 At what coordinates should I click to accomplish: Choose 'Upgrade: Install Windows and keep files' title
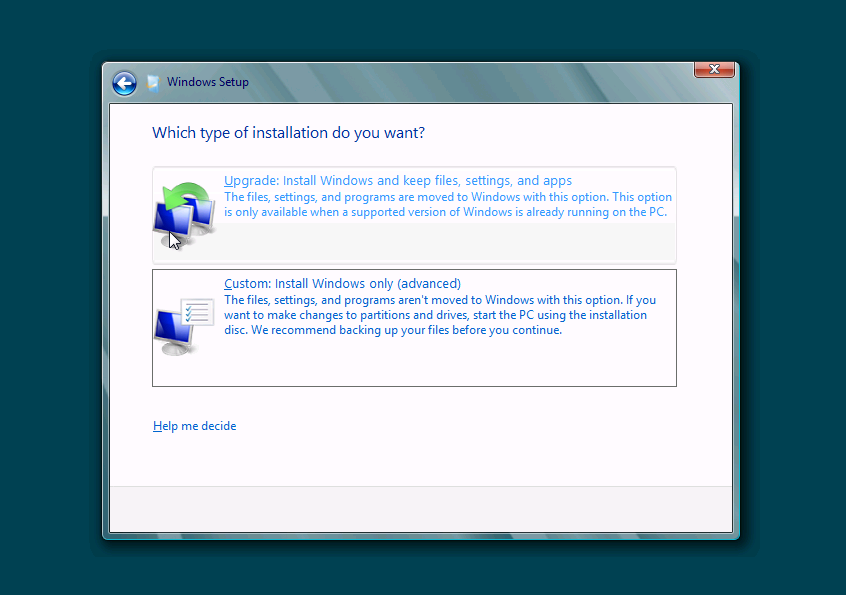[x=398, y=181]
